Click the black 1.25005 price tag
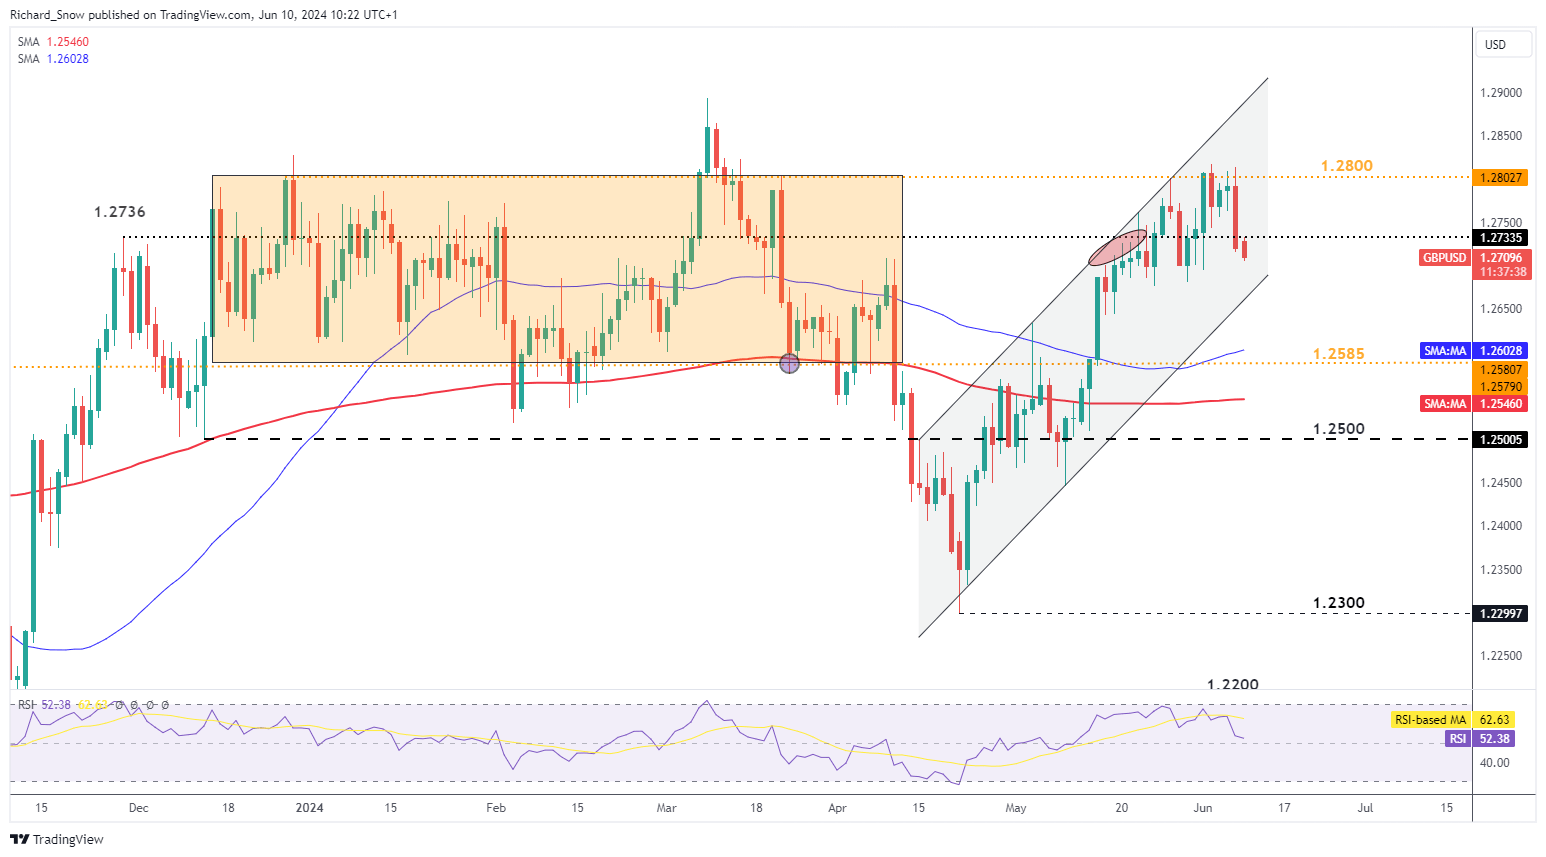 1502,440
